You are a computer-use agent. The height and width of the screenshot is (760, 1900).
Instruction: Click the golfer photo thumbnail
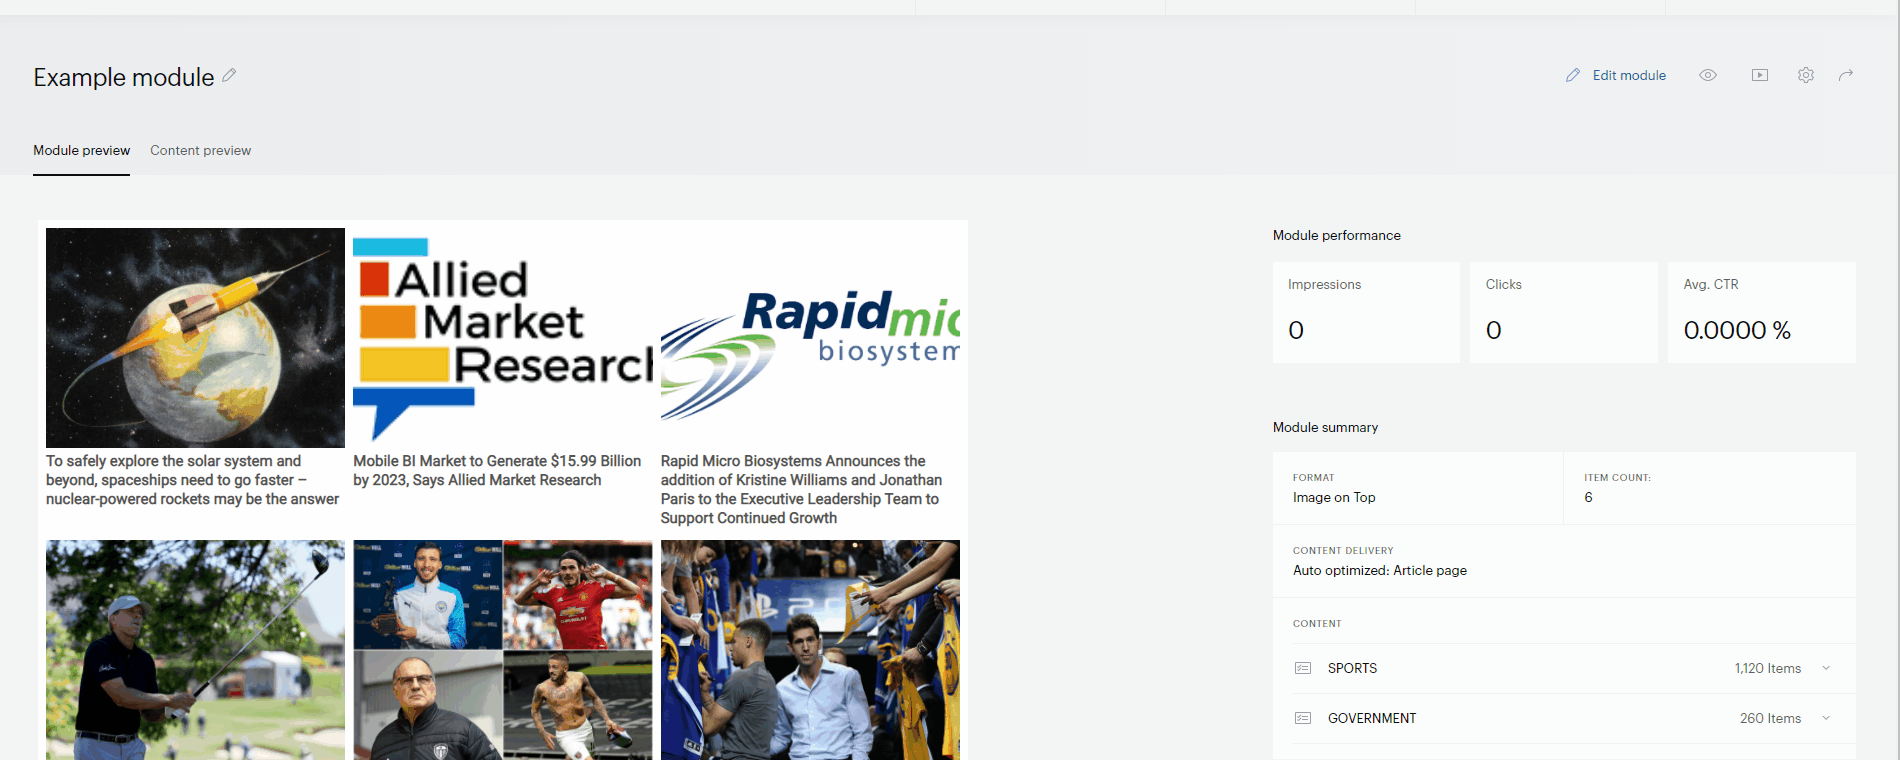tap(195, 650)
